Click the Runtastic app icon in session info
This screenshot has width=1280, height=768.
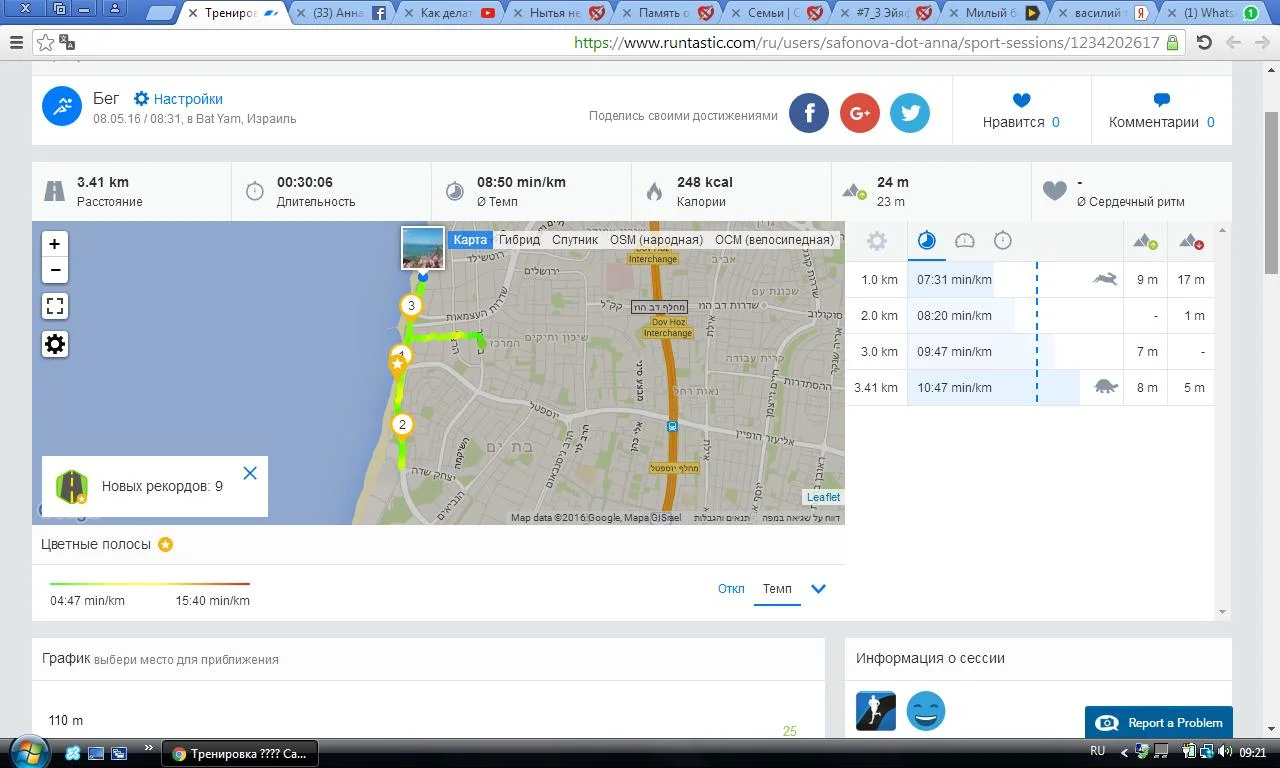click(876, 711)
